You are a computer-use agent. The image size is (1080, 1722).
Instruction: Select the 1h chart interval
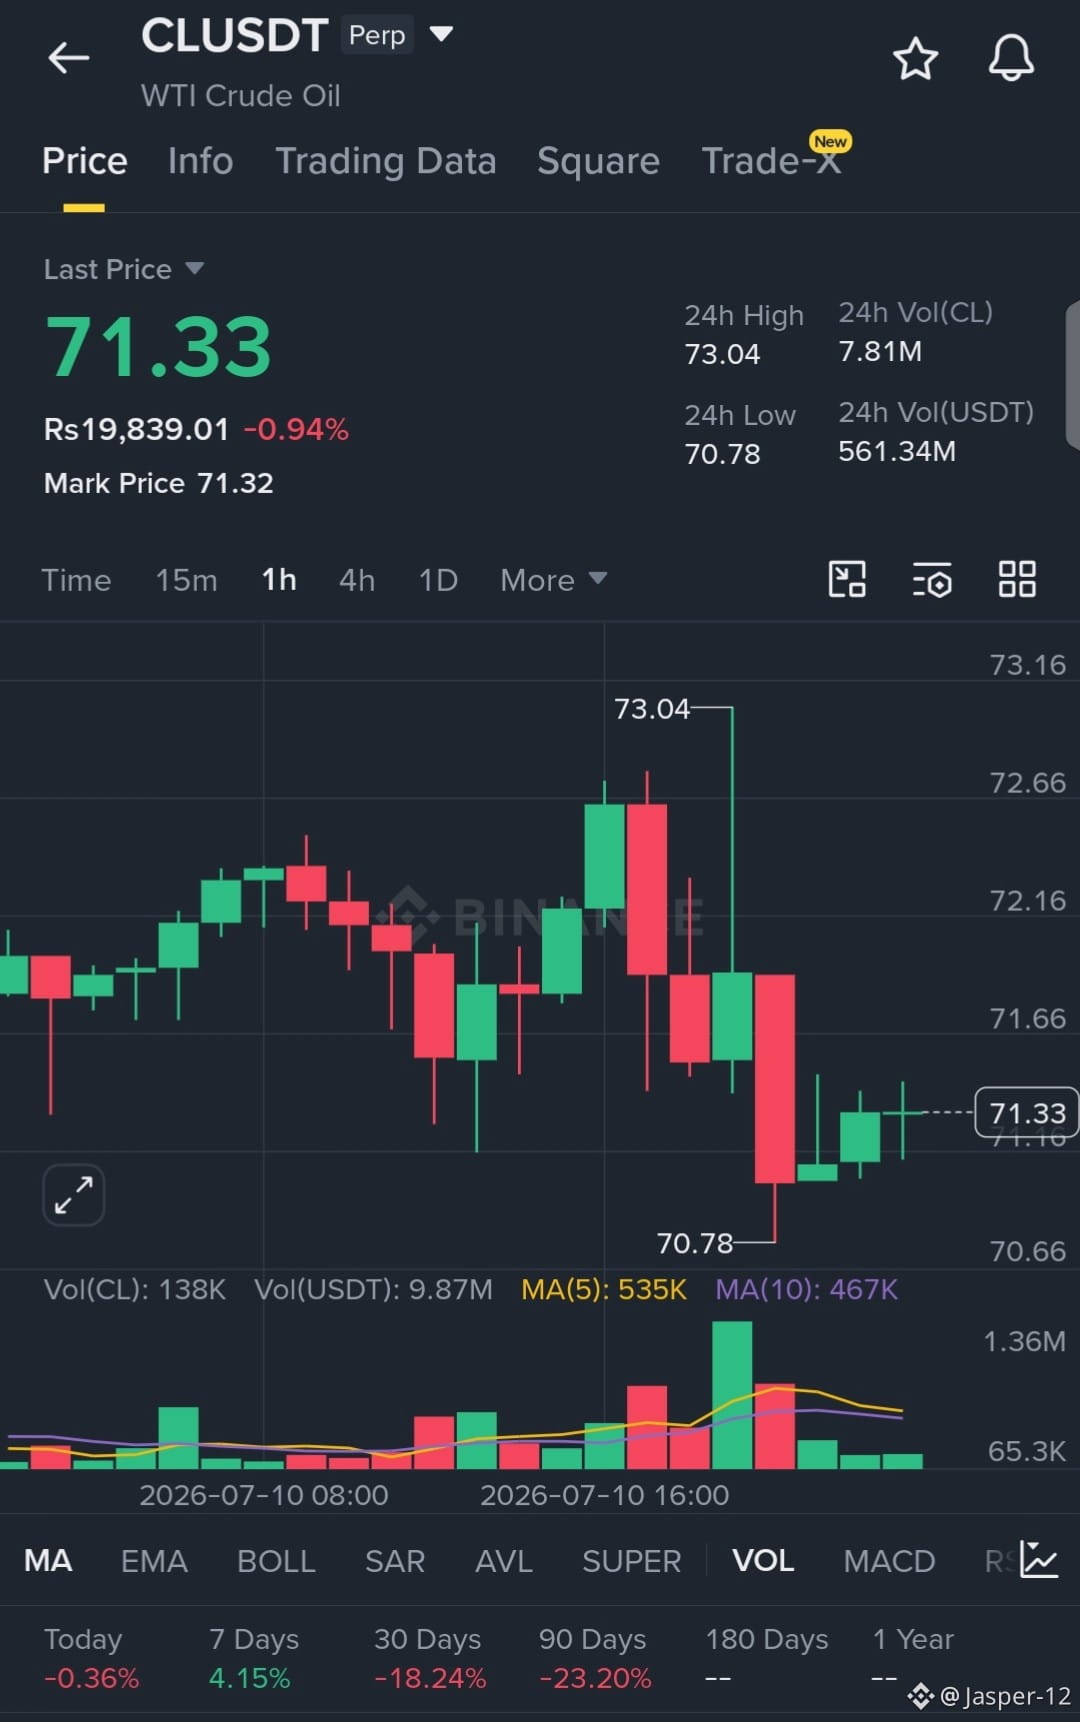(279, 580)
